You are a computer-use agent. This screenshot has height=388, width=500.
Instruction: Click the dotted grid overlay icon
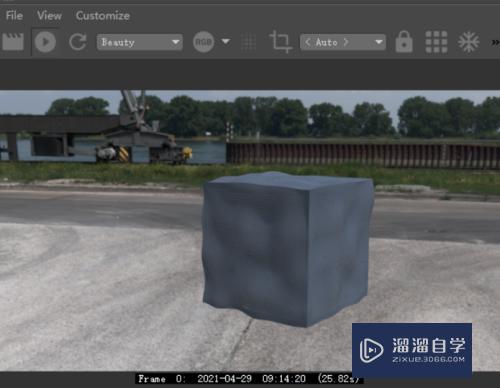(x=248, y=43)
